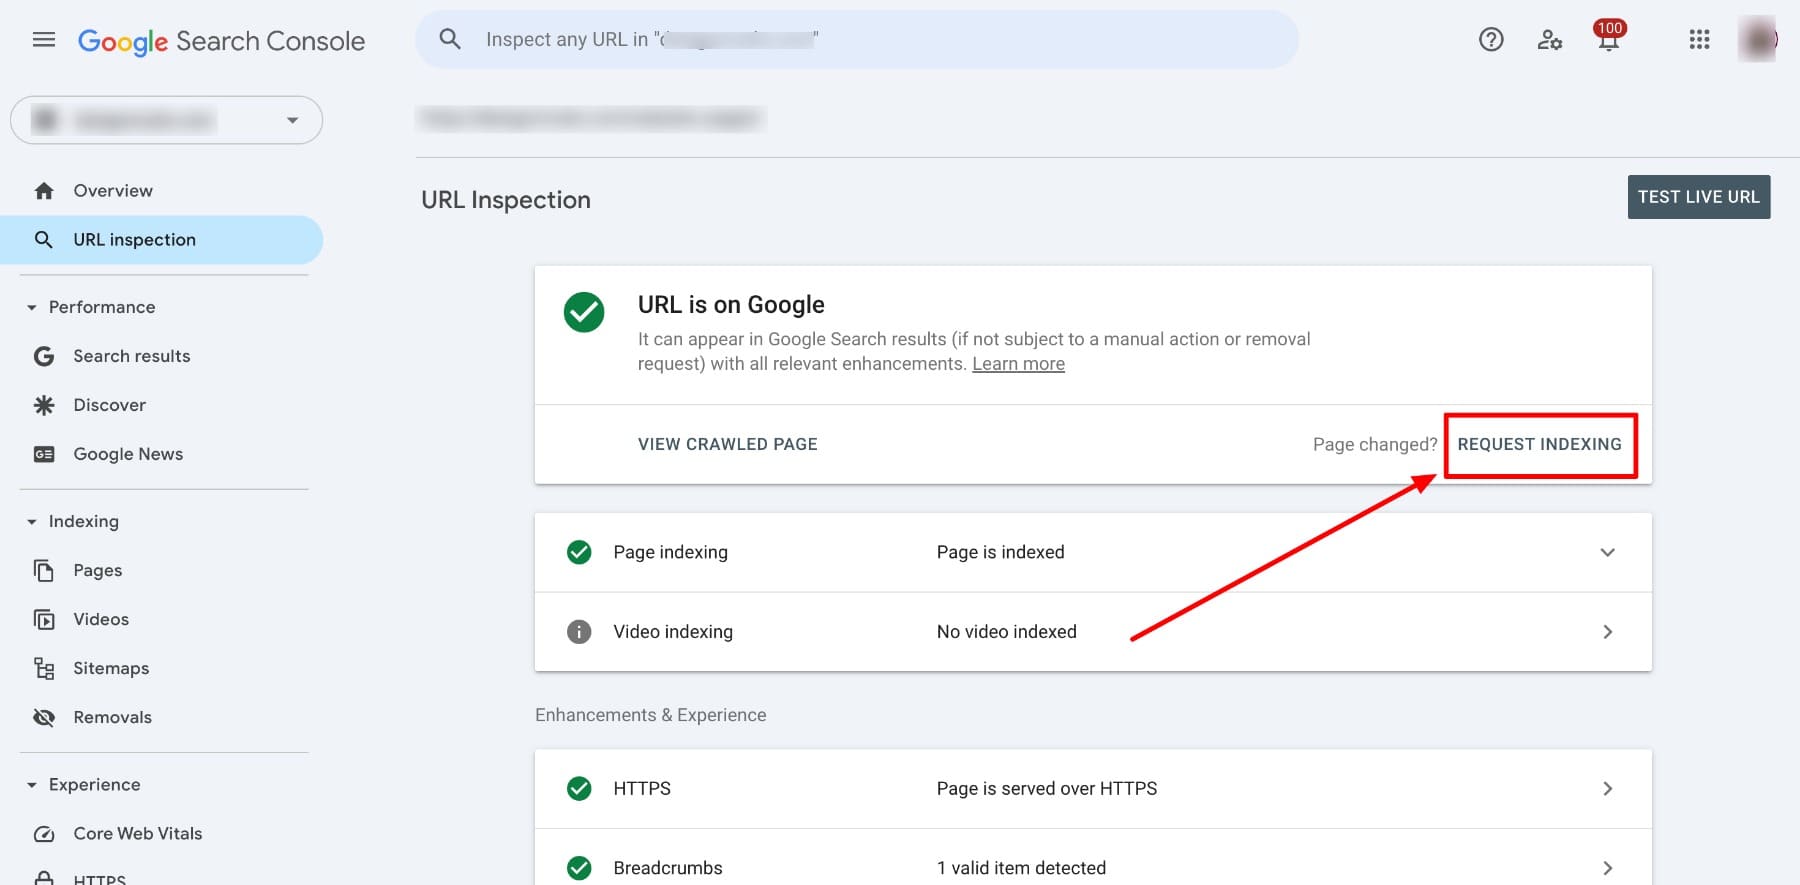Screen dimensions: 1800x885
Task: Click 'Page is served over HTTPS' text
Action: 1047,789
